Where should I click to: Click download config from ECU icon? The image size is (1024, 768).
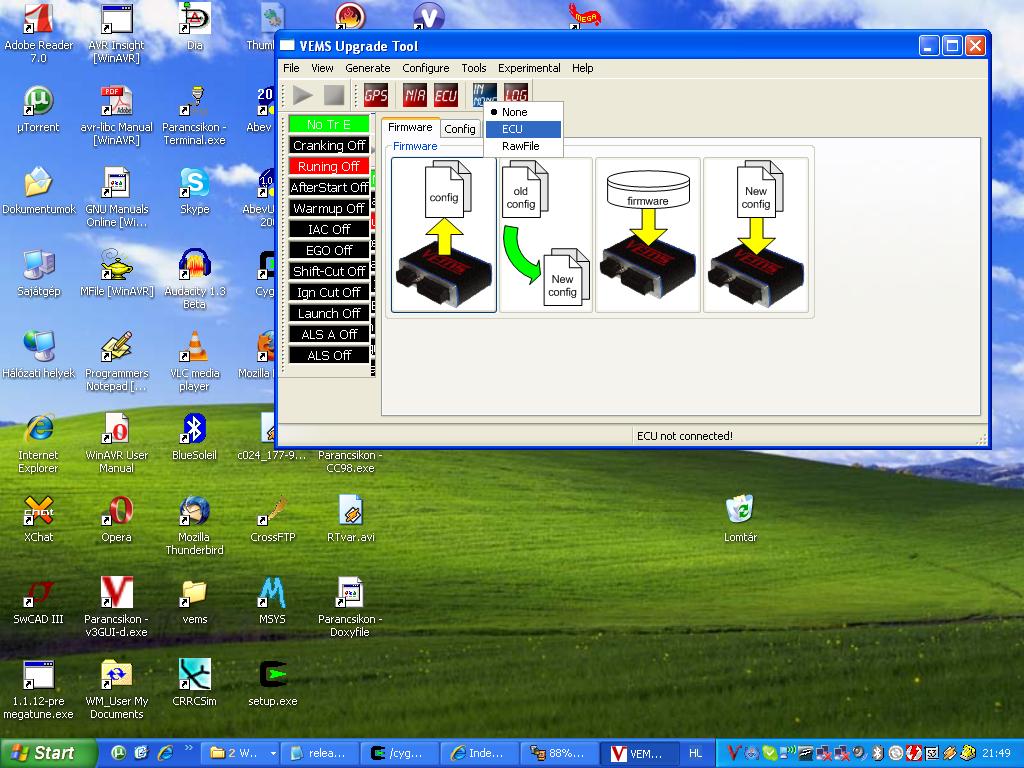(x=444, y=235)
